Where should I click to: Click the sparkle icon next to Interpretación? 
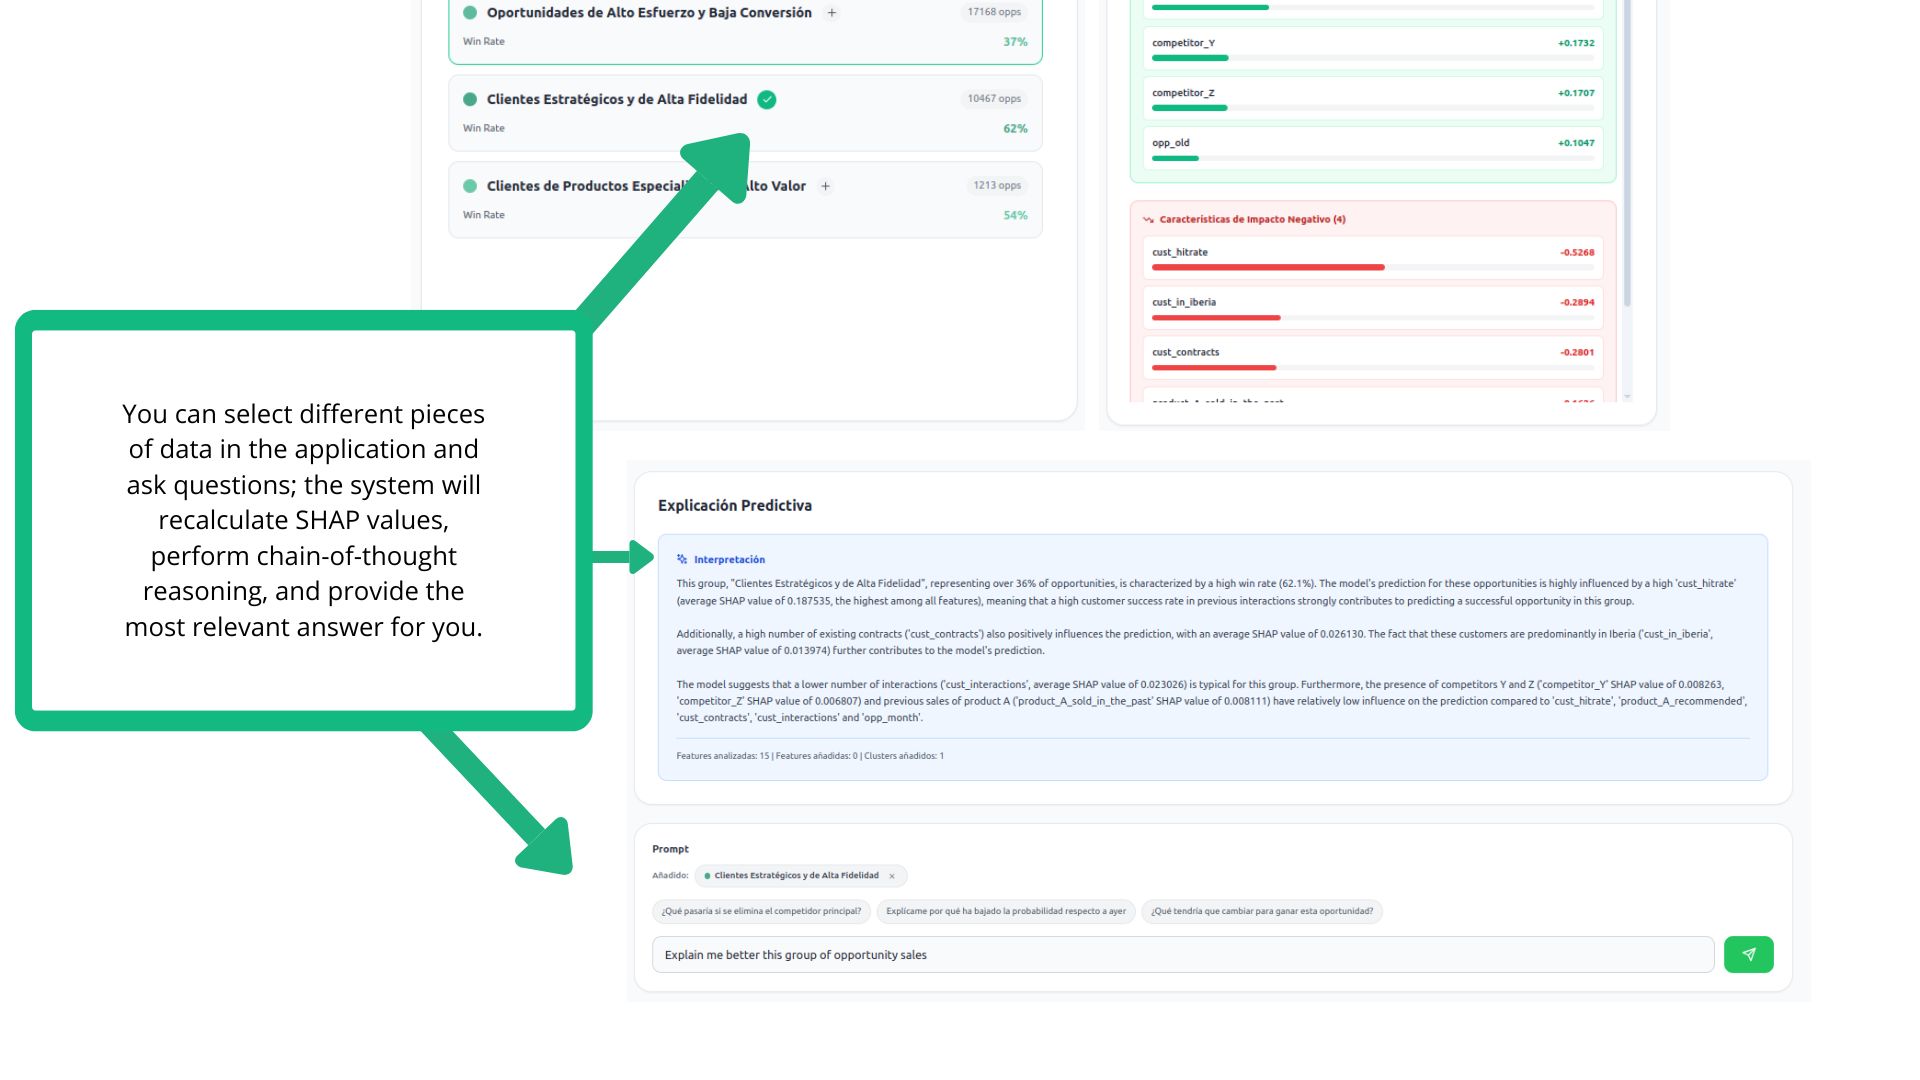point(682,560)
